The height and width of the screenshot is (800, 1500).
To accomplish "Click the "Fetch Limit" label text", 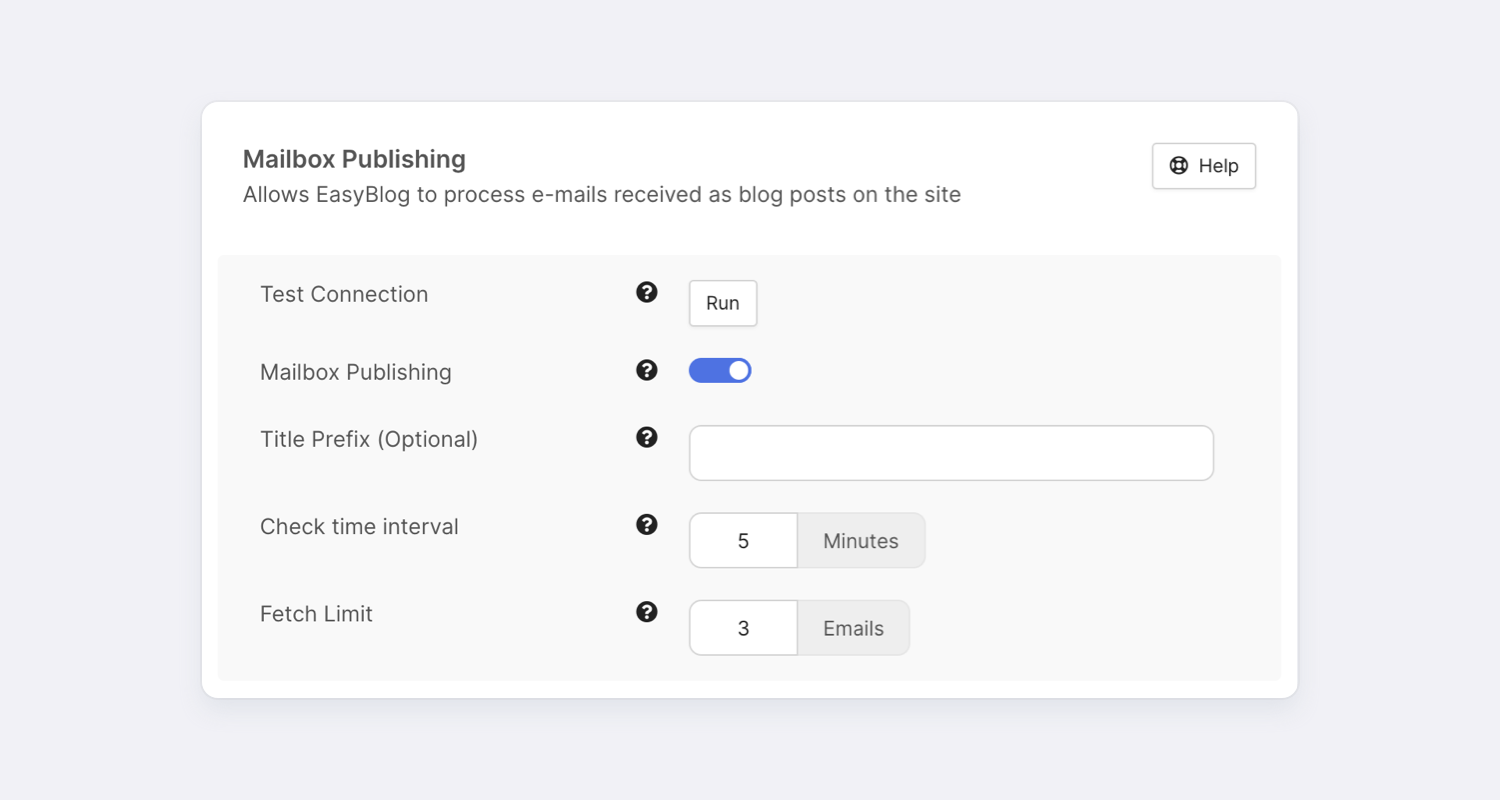I will (x=316, y=614).
